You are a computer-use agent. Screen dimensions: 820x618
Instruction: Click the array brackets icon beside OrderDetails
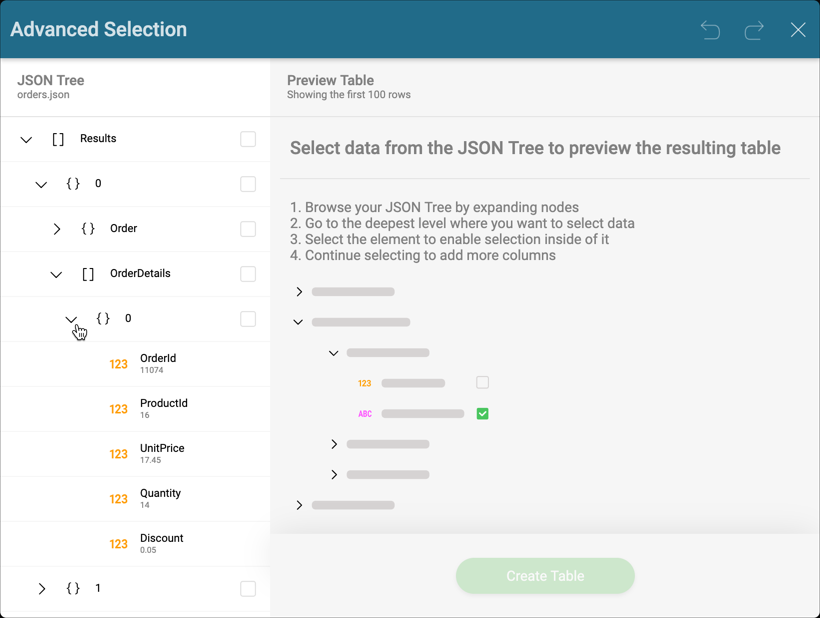pyautogui.click(x=88, y=274)
